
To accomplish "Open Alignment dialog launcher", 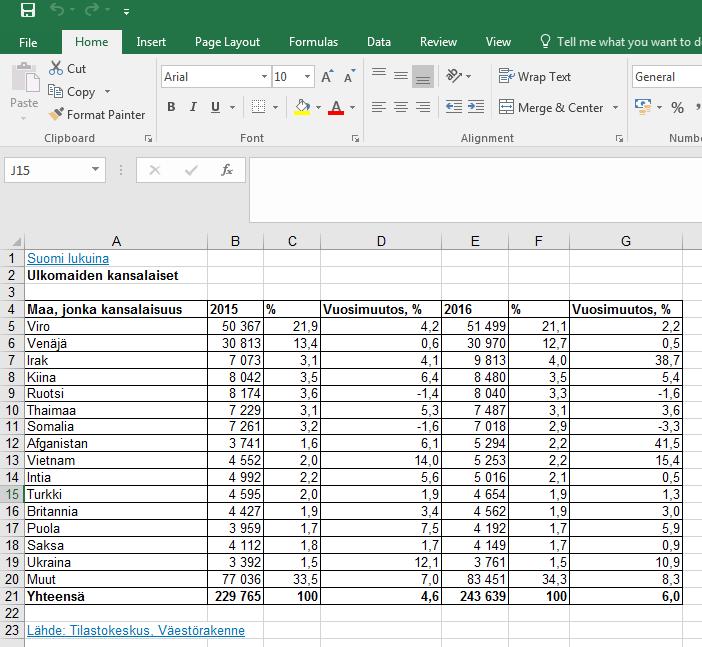I will 619,139.
